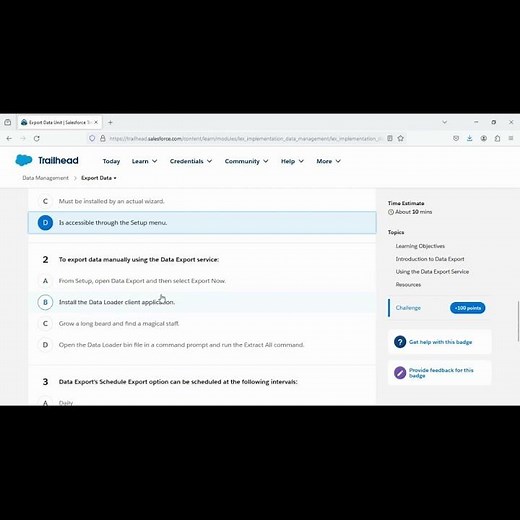520x520 pixels.
Task: Click question 3 text about Schedule Export
Action: pyautogui.click(x=178, y=382)
